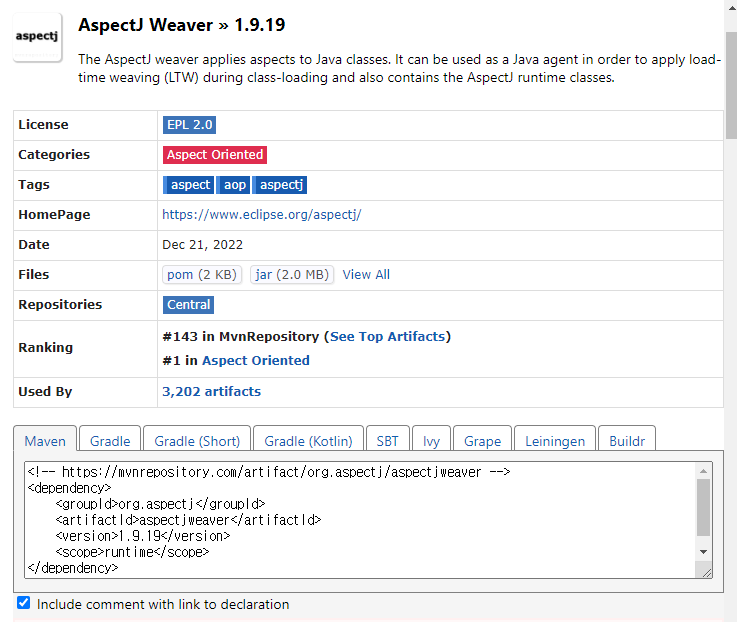The width and height of the screenshot is (737, 622).
Task: Click the AspectJ Weaver » 1.9.19 title
Action: pyautogui.click(x=181, y=25)
